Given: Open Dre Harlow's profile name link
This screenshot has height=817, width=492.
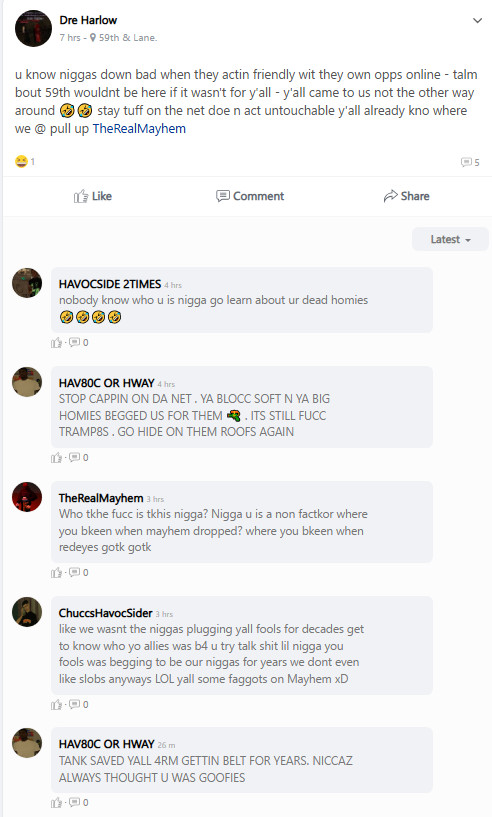Looking at the screenshot, I should point(88,20).
